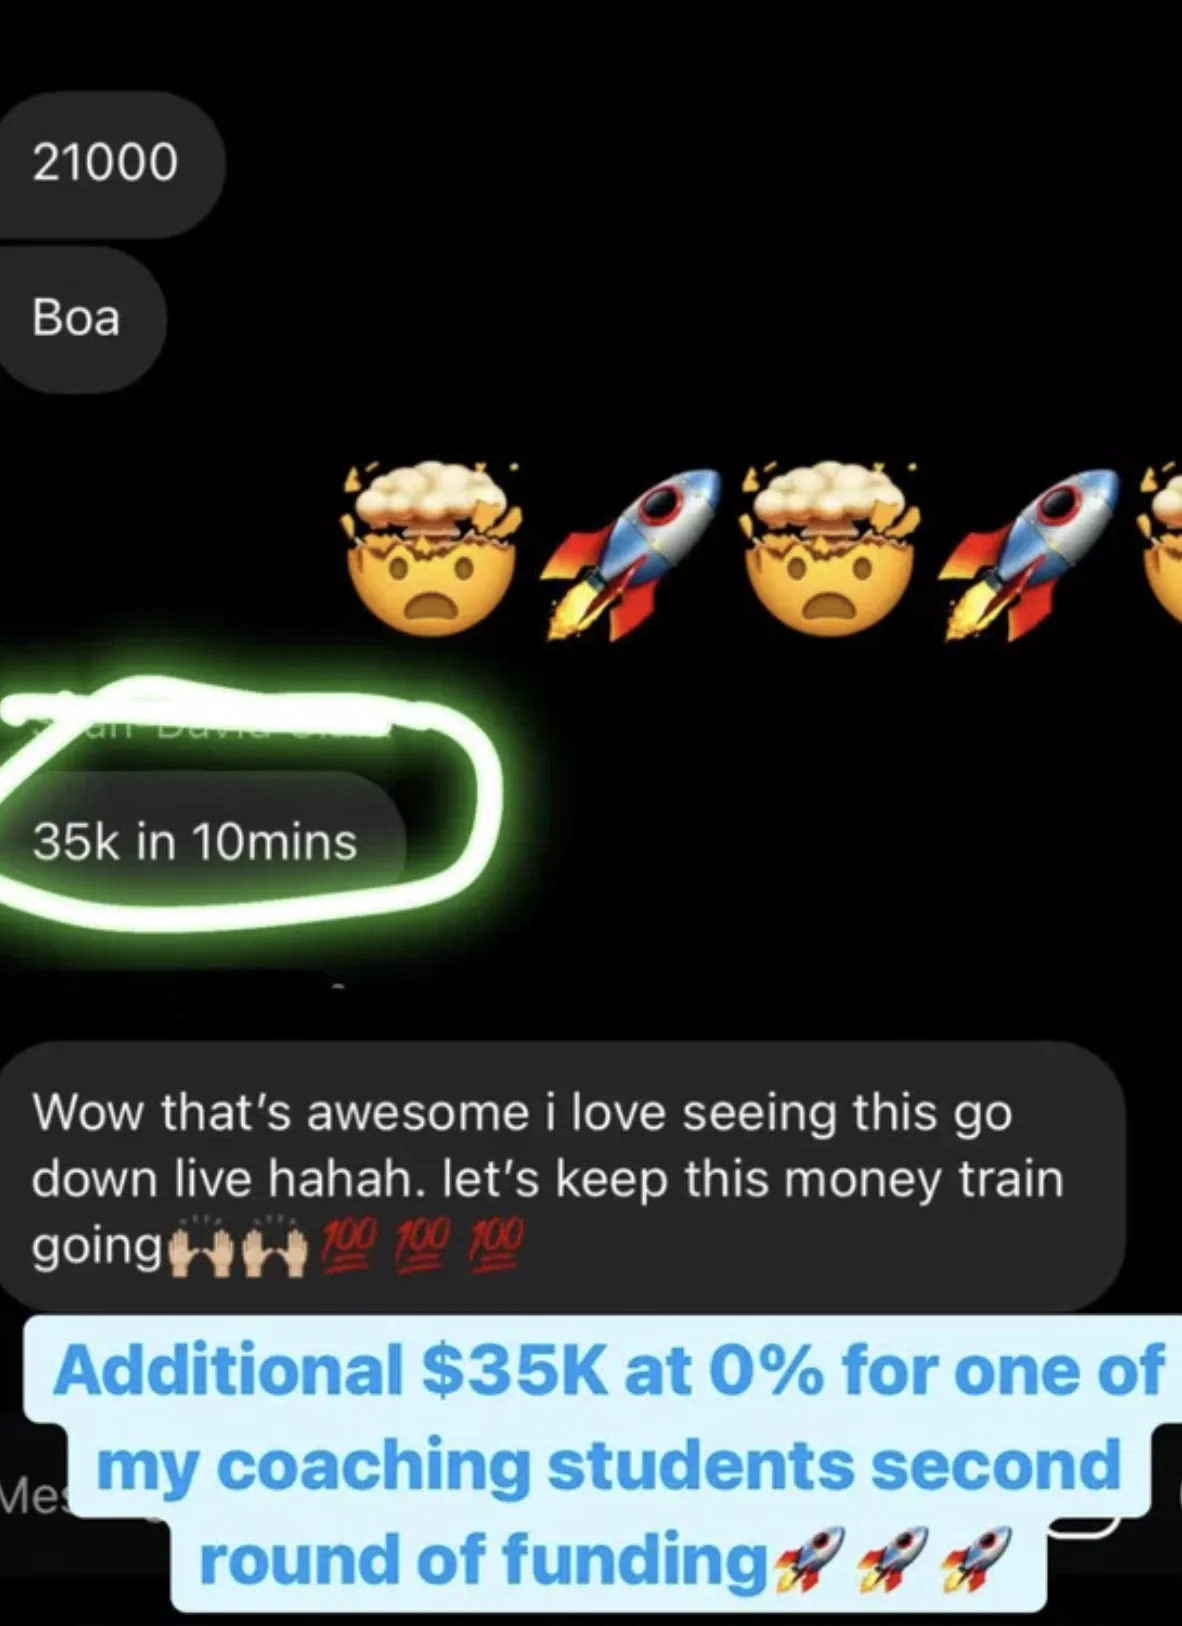Tap the first exploding head emoji
Image resolution: width=1182 pixels, height=1626 pixels.
(432, 549)
